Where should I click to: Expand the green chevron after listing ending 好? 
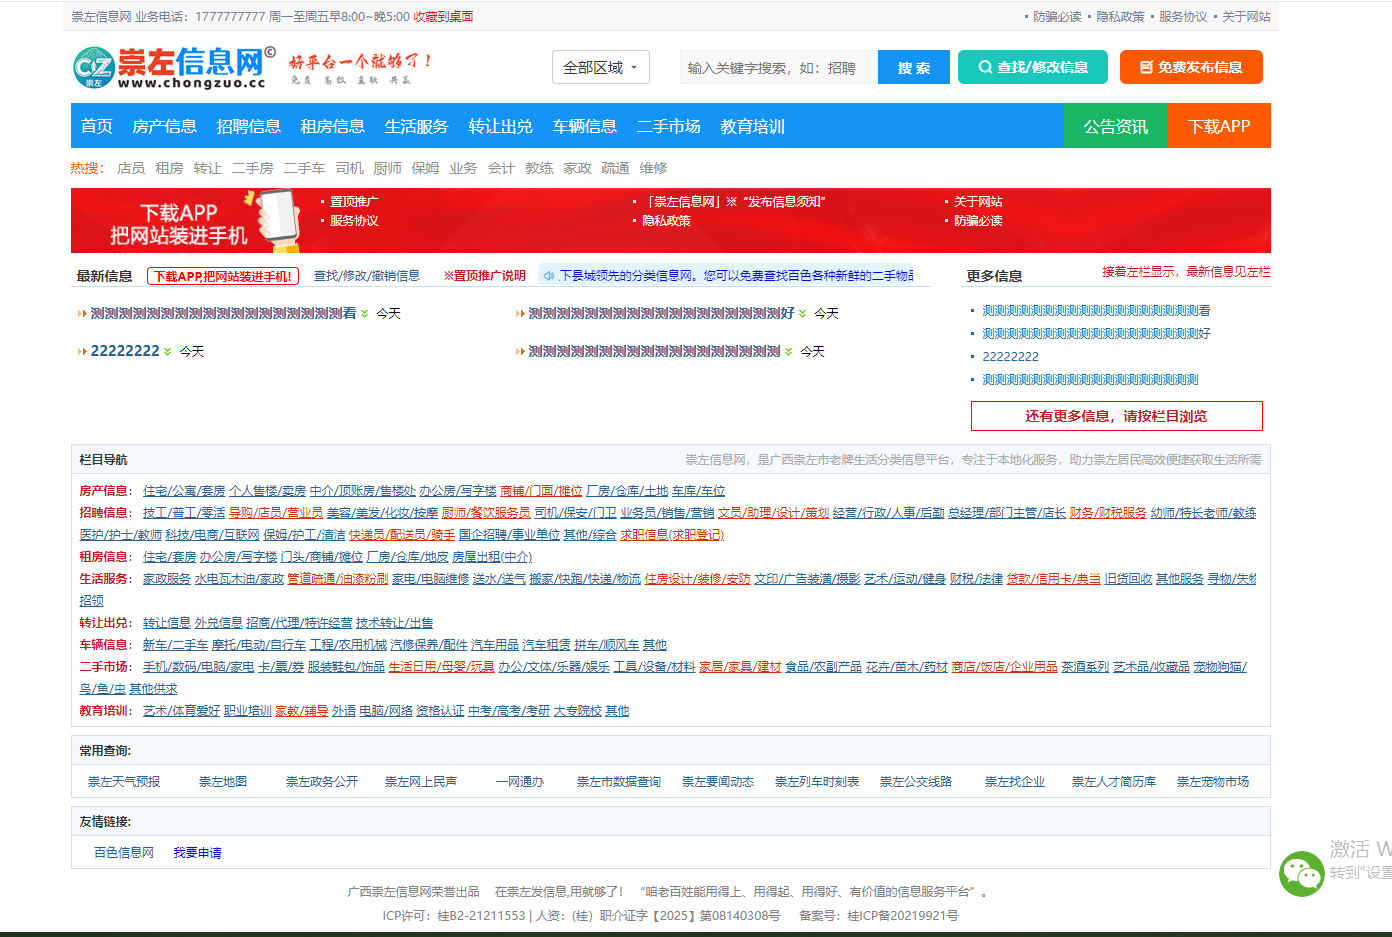[802, 313]
